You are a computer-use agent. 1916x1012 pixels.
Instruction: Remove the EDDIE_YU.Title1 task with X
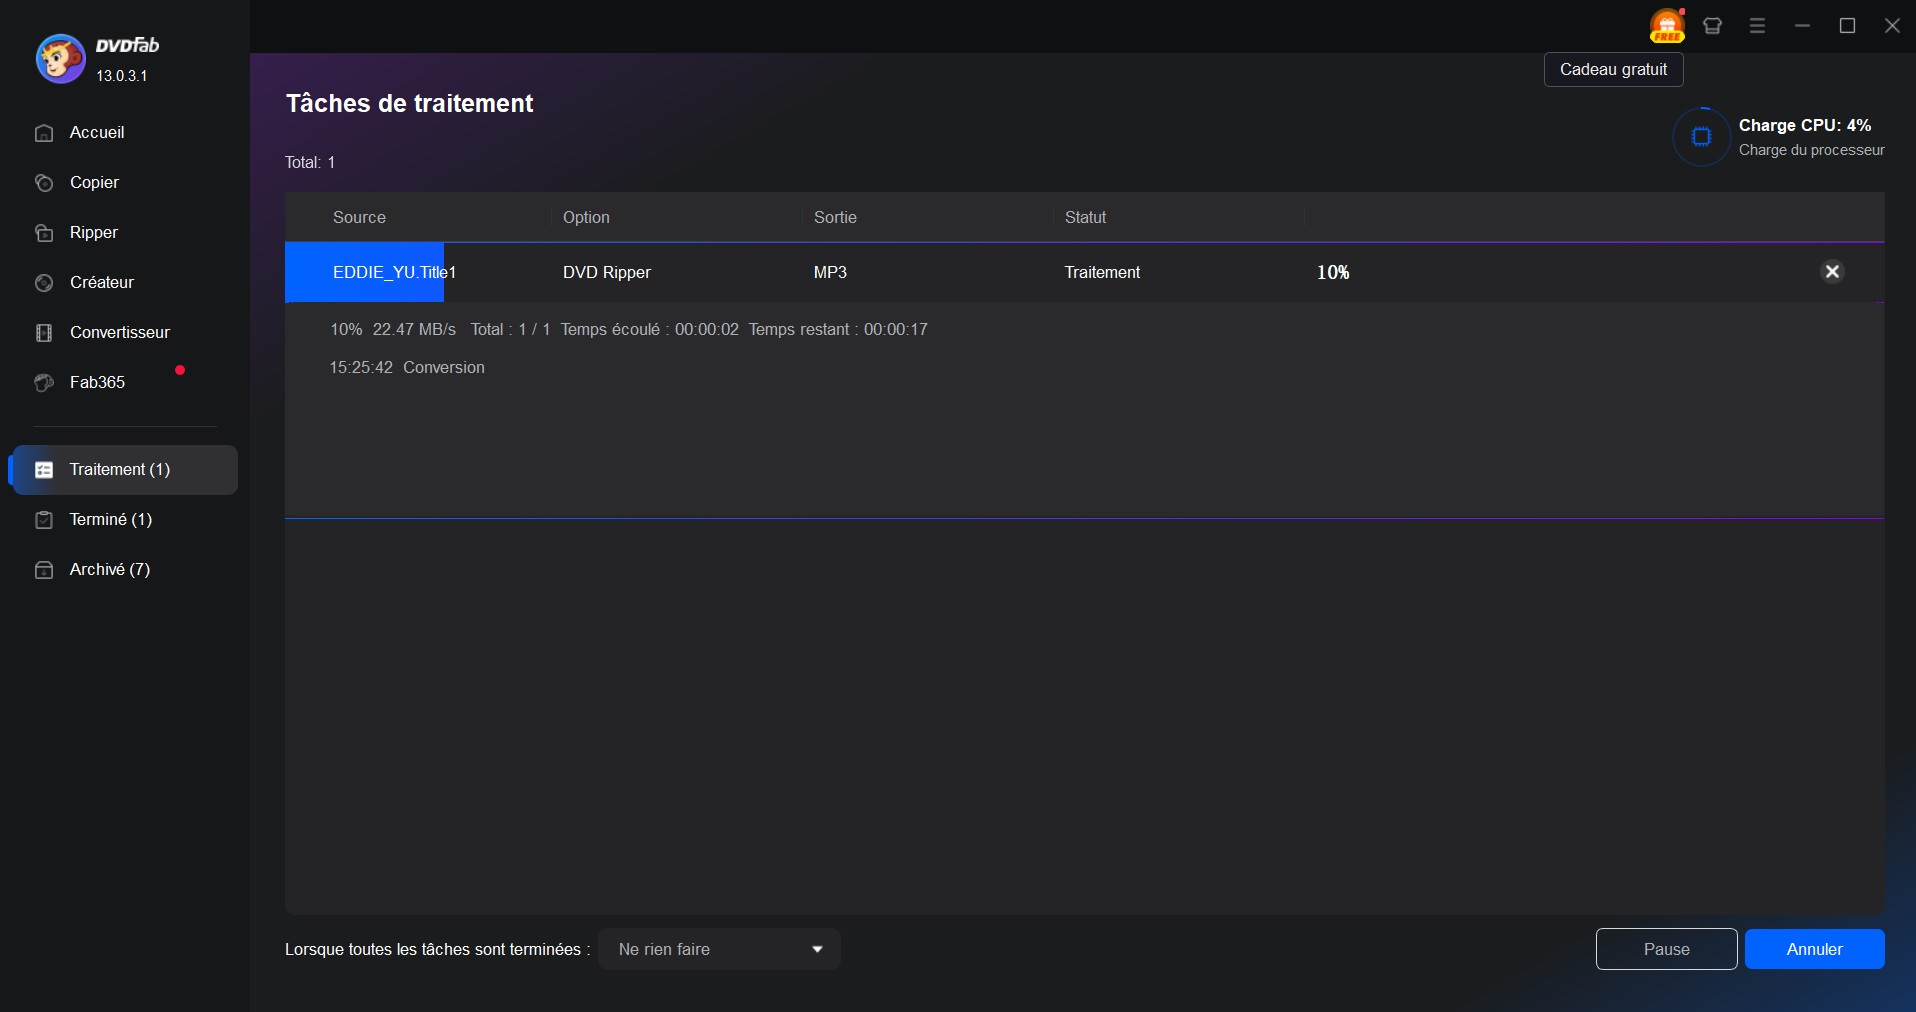[1831, 271]
